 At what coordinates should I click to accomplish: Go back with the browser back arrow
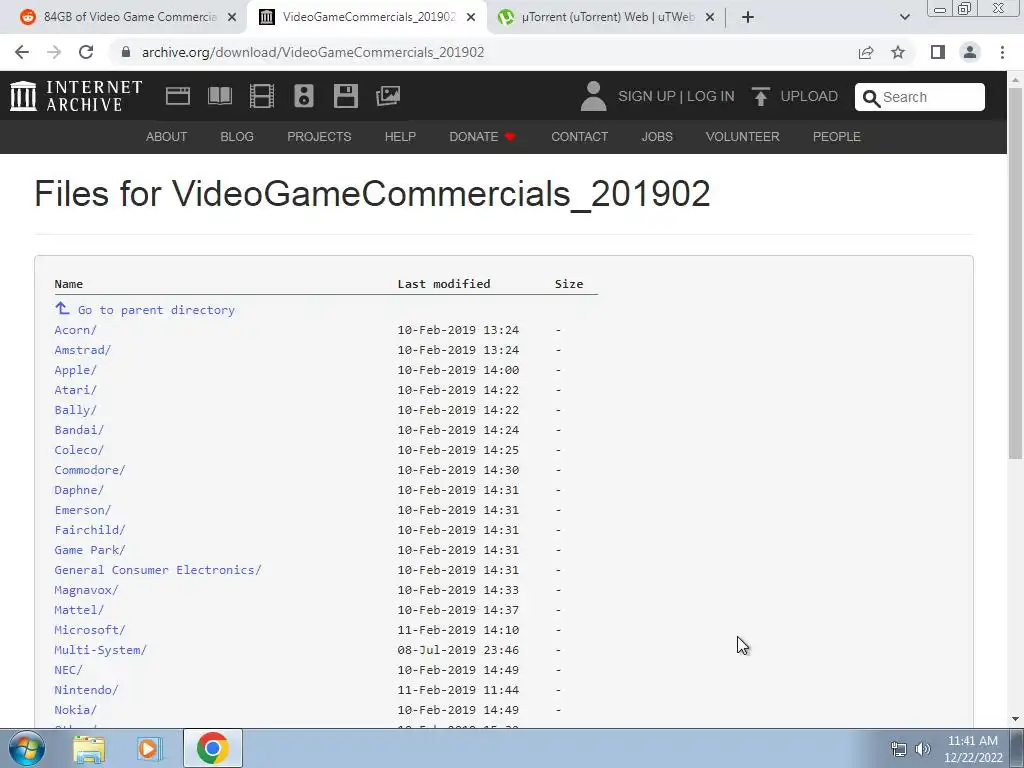pos(22,52)
